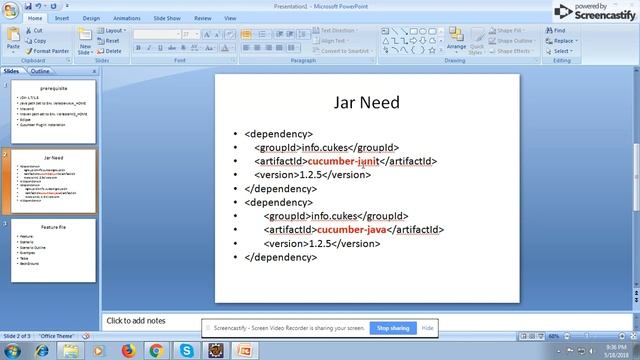Toggle strikethrough formatting
The image size is (640, 360).
(172, 48)
